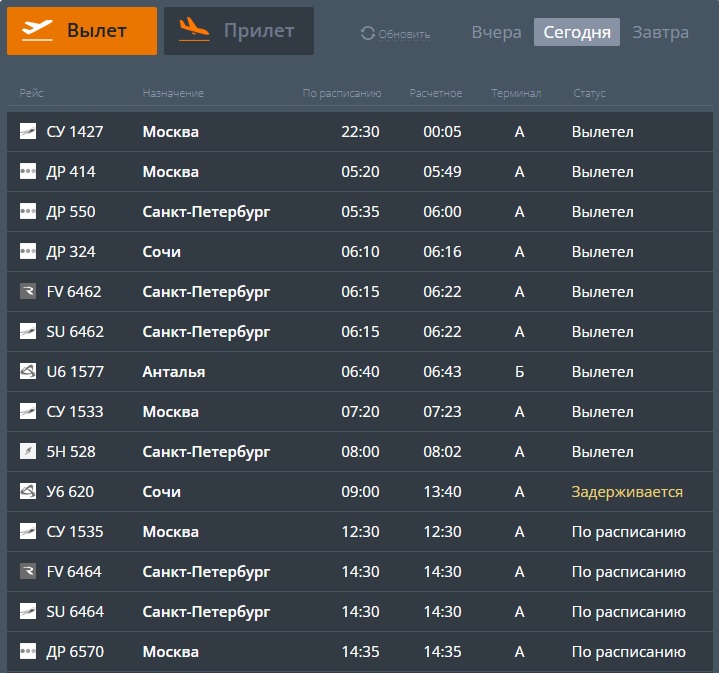Click the Задерживается status for У6 620
The height and width of the screenshot is (673, 719).
(x=627, y=492)
